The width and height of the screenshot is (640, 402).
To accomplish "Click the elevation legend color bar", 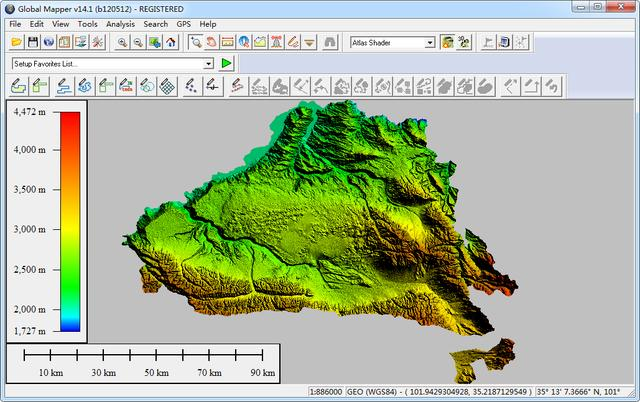I will point(69,220).
